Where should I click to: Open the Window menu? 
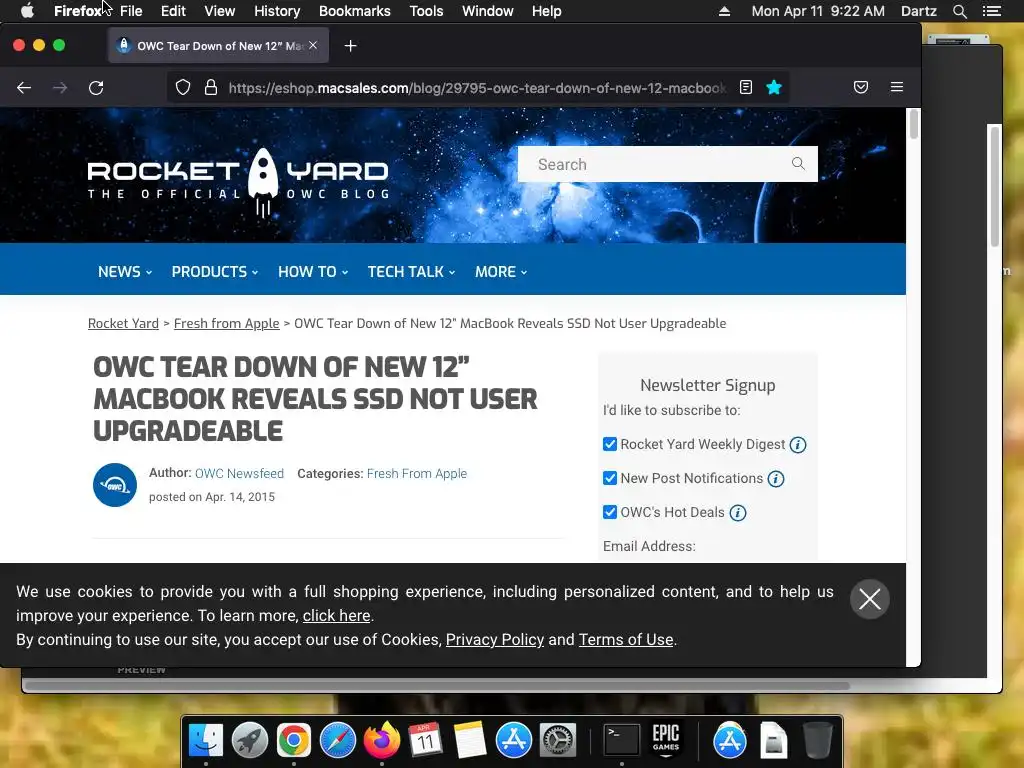pos(488,11)
